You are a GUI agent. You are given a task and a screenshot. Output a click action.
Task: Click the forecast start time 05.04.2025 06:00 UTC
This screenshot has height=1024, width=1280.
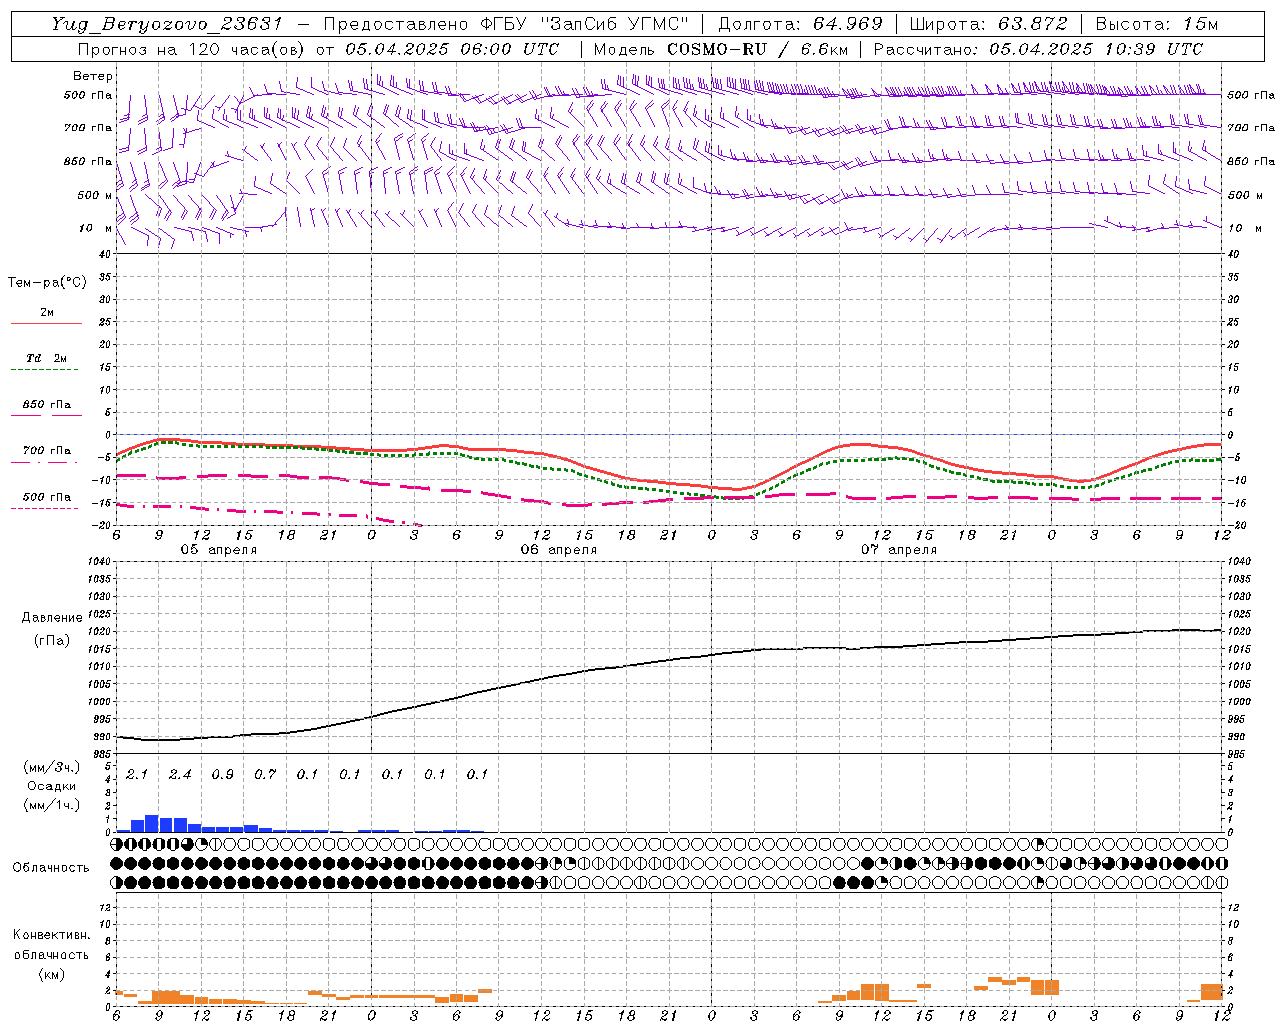click(x=452, y=49)
